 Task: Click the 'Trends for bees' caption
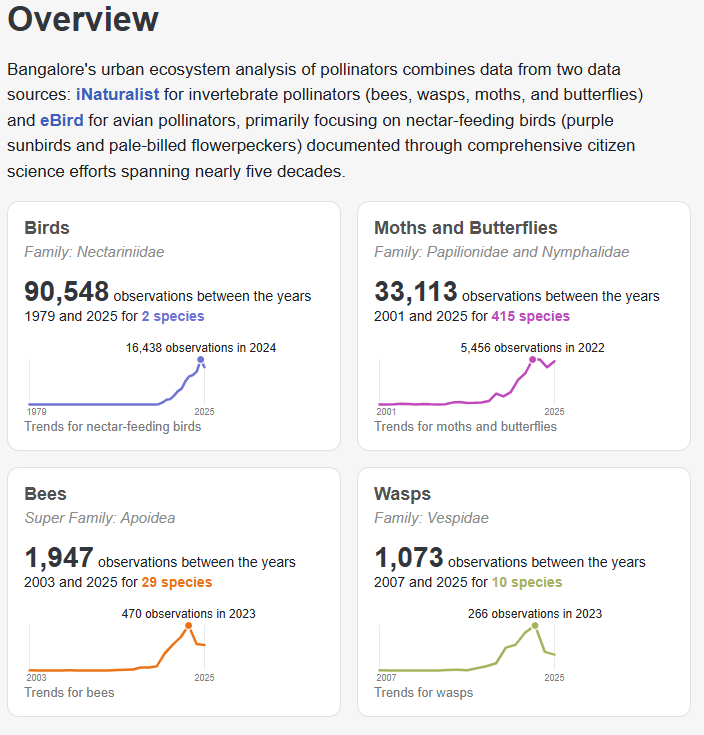[x=69, y=692]
